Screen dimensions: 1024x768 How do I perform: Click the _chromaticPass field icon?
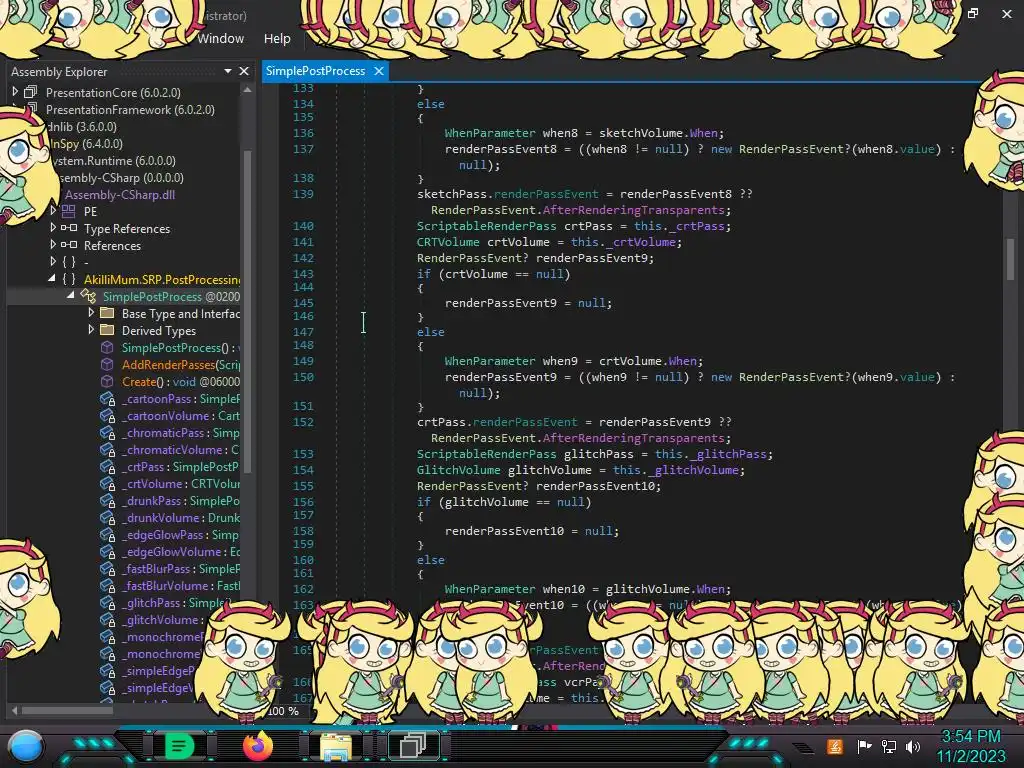pyautogui.click(x=108, y=432)
